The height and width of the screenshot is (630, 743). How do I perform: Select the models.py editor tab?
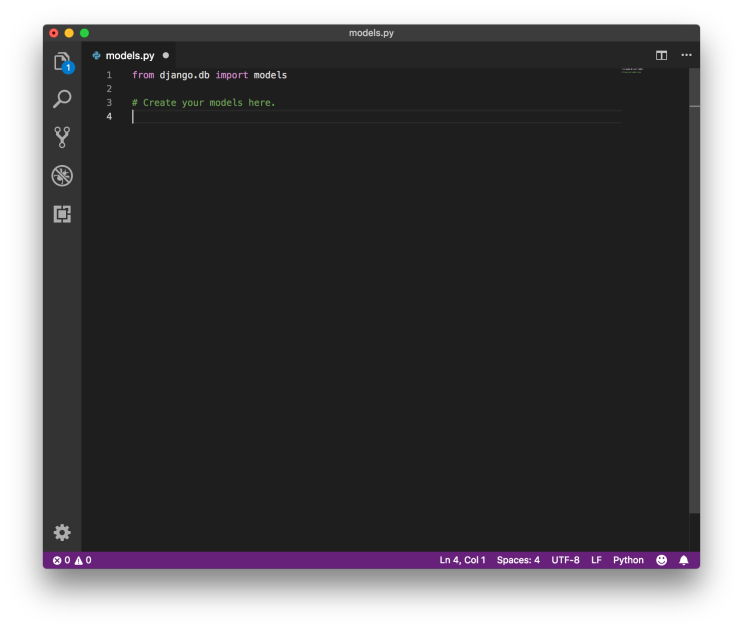[x=128, y=55]
